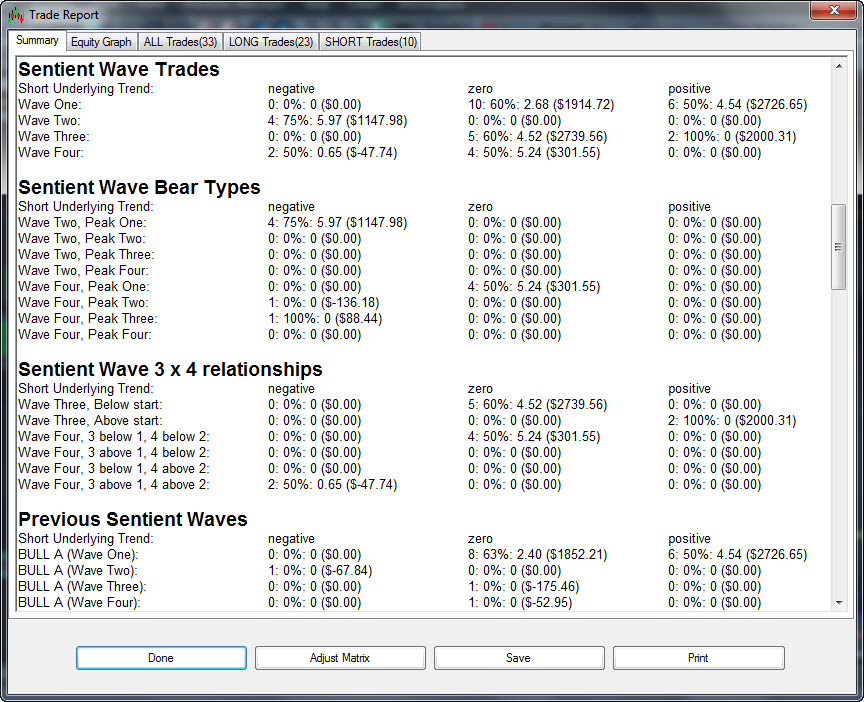Click value '10: 60%: 2.68 ($1914.72)'
The width and height of the screenshot is (864, 702).
pos(541,105)
